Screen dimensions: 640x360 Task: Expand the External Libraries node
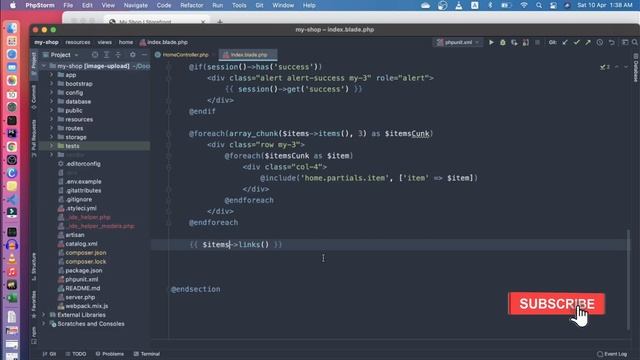click(44, 315)
